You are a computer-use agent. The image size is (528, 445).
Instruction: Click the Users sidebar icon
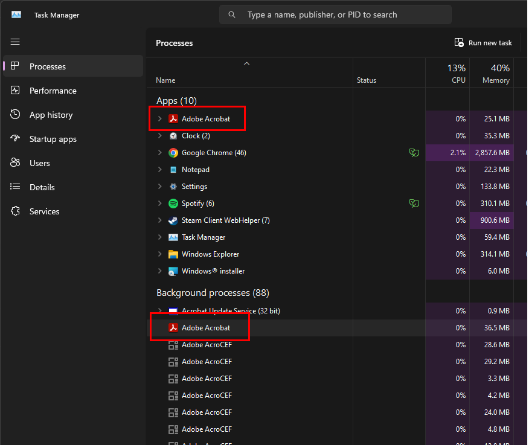(15, 163)
